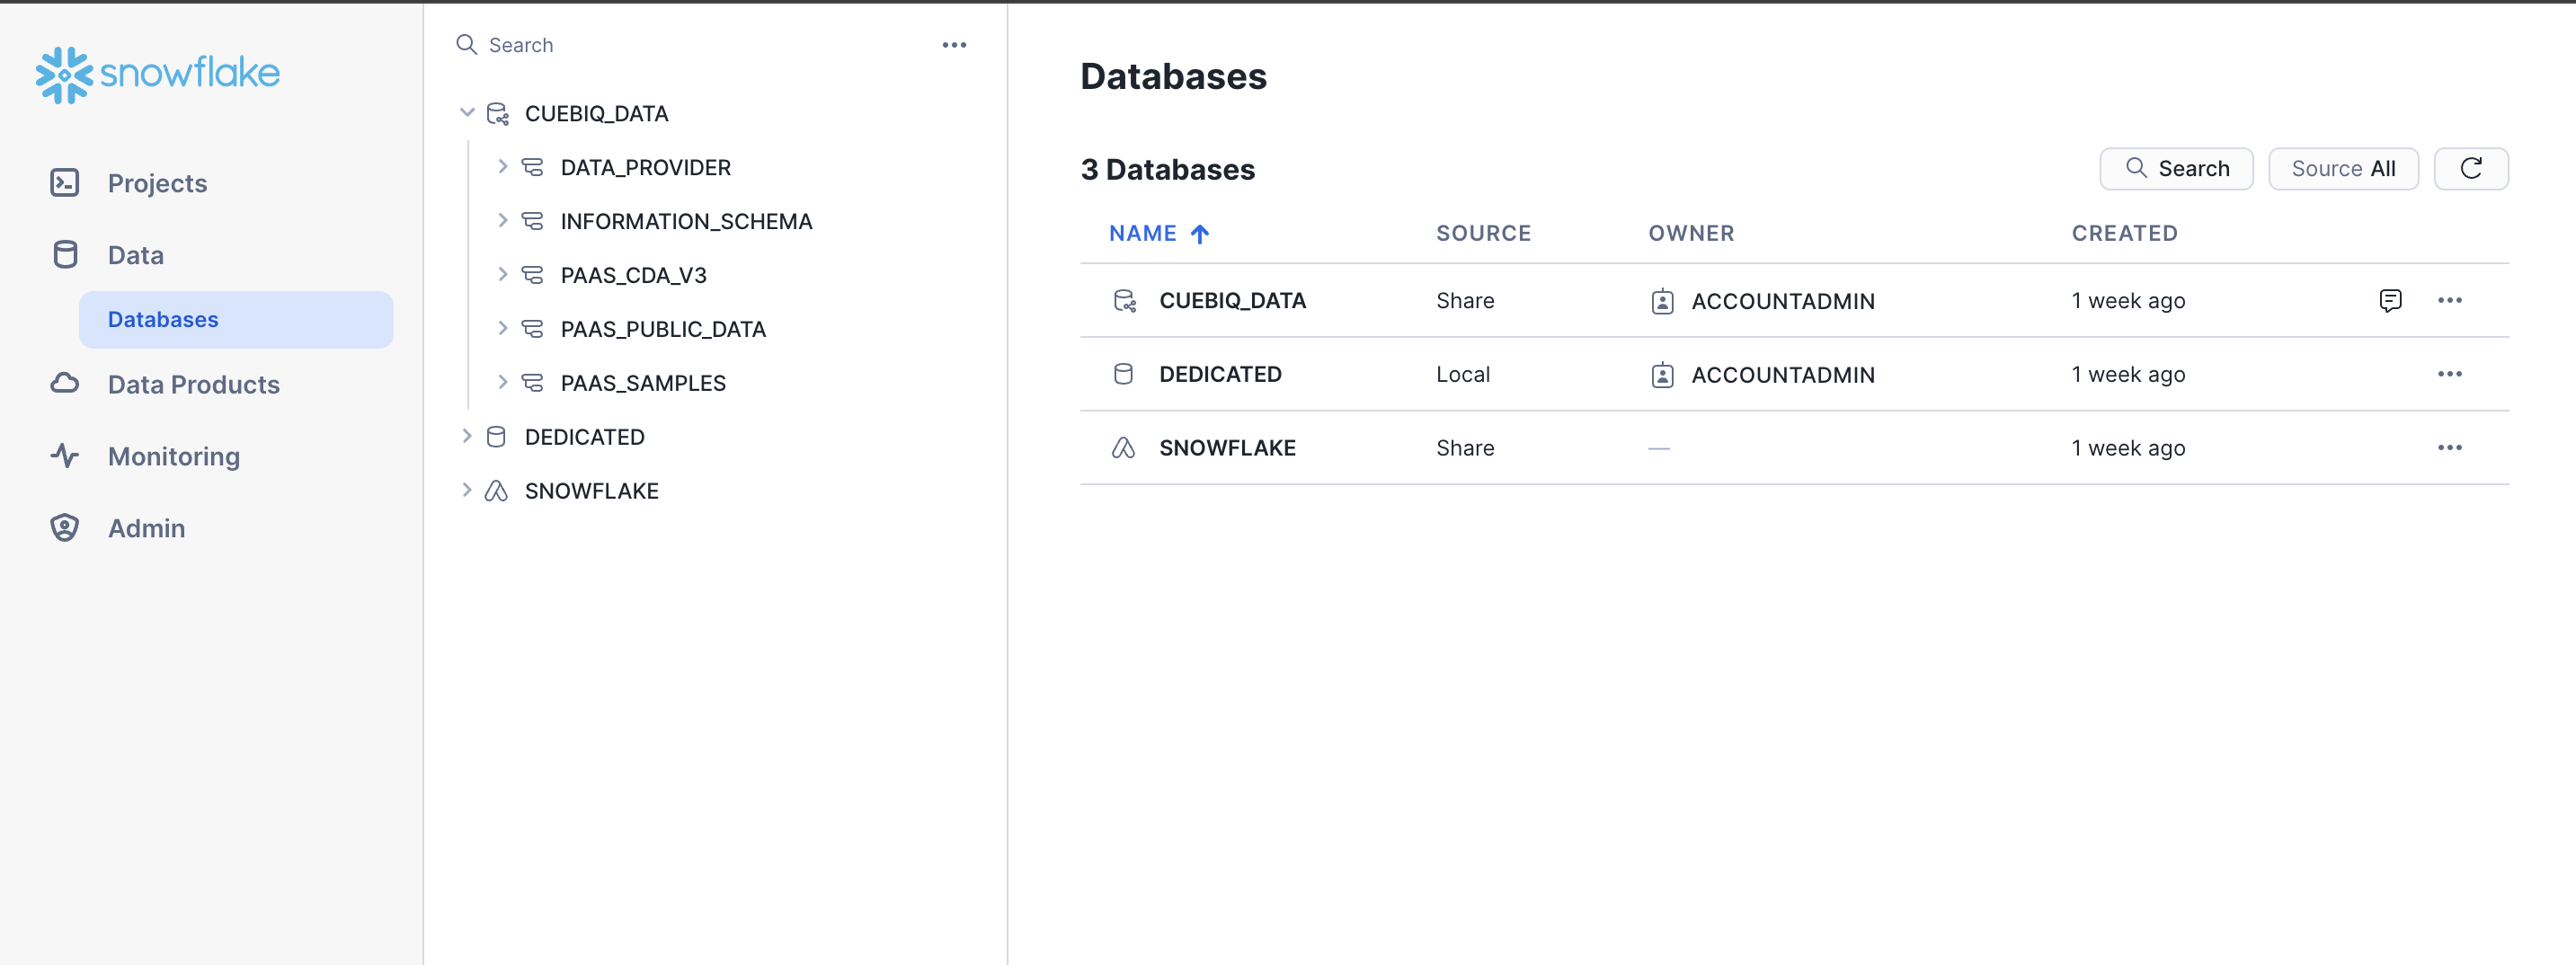Click the more options ellipsis in the search panel
The width and height of the screenshot is (2576, 965).
pyautogui.click(x=954, y=44)
